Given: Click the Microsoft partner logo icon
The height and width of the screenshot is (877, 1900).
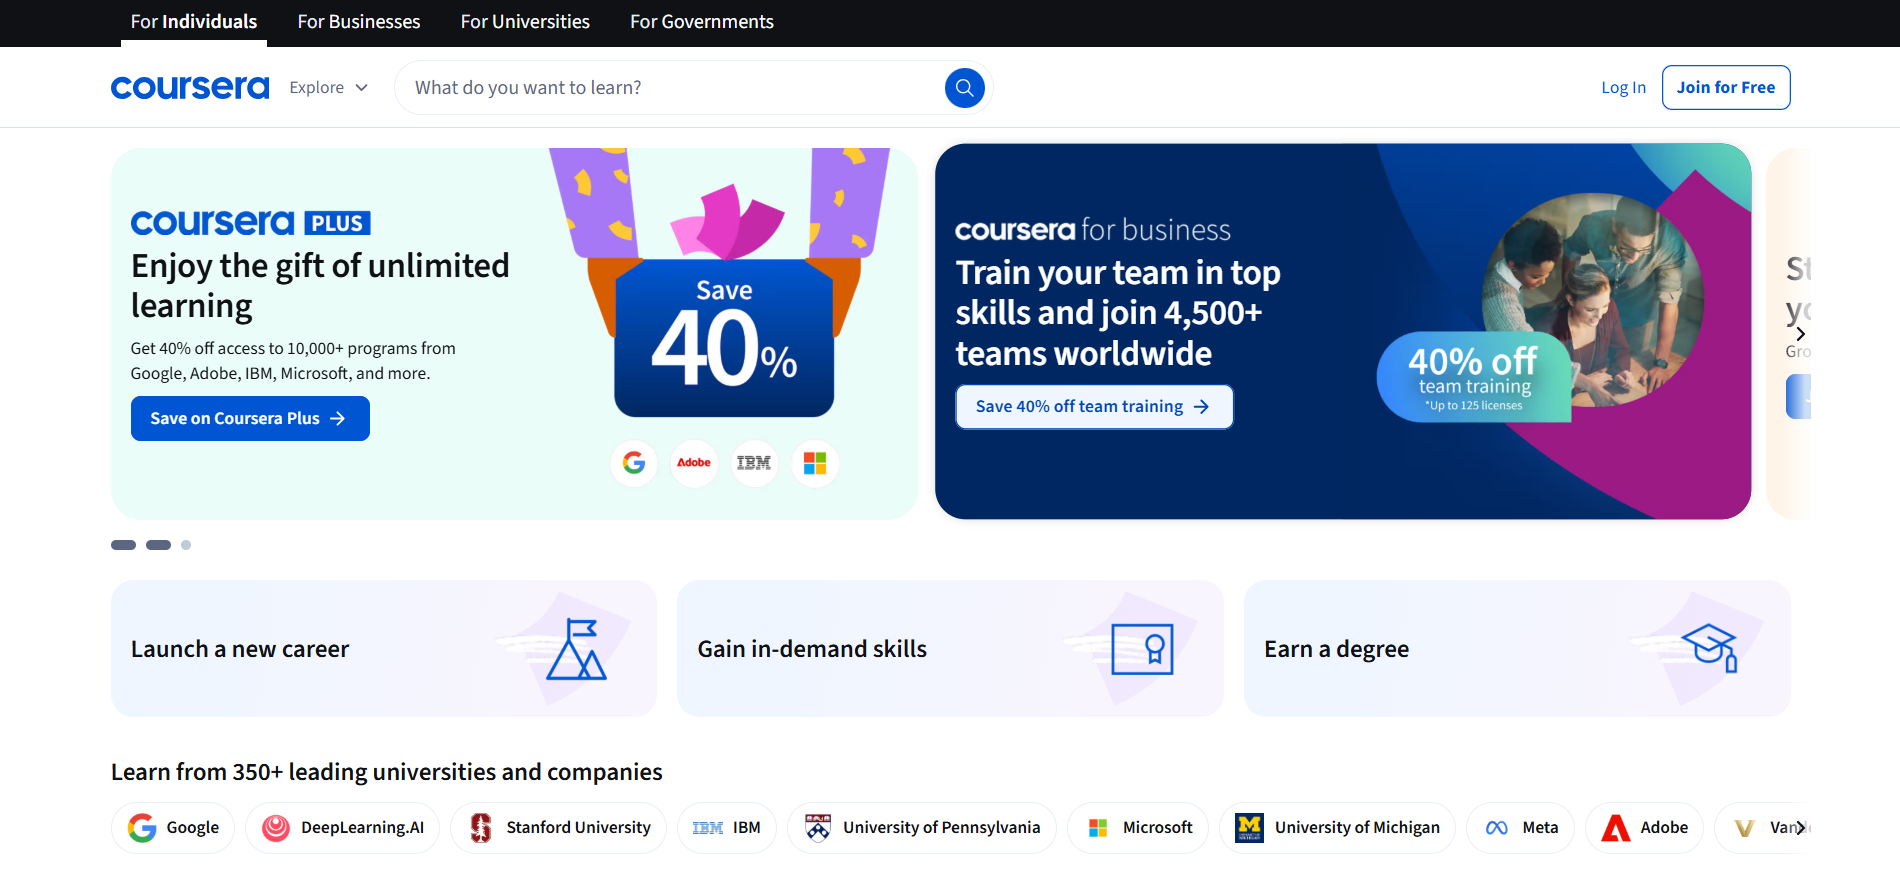Looking at the screenshot, I should (x=1098, y=828).
